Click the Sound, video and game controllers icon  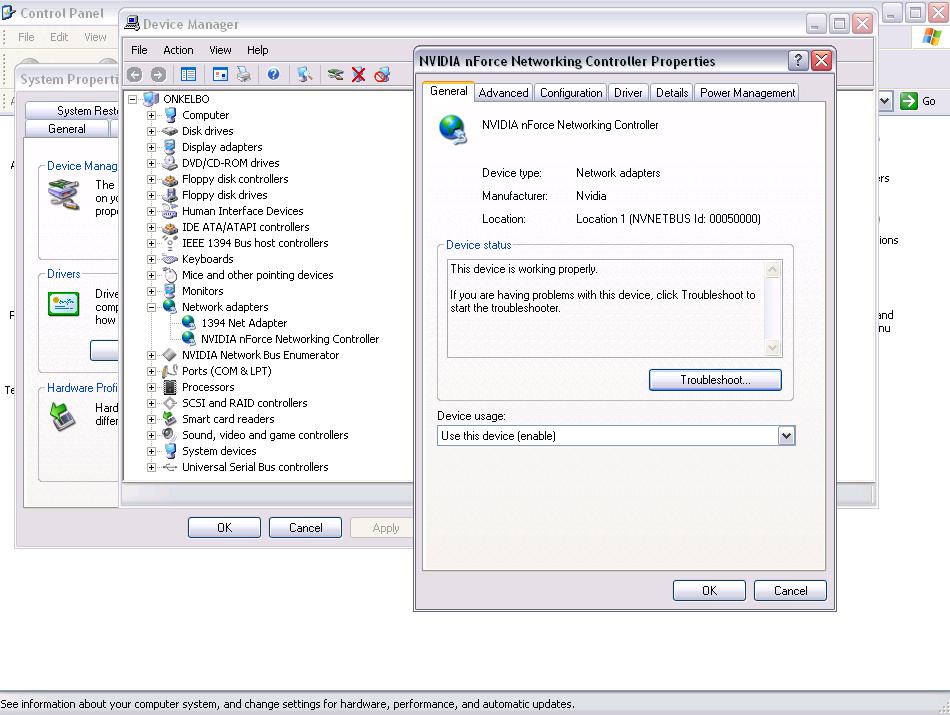(x=170, y=435)
